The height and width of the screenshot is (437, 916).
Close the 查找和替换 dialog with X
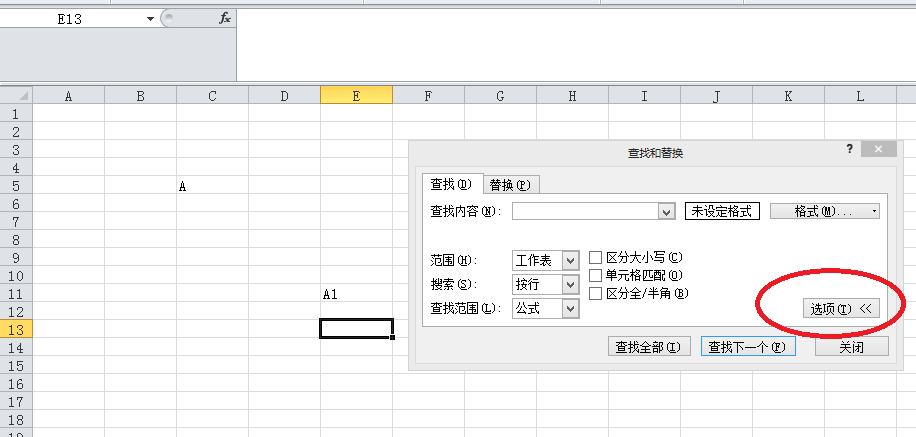coord(879,150)
